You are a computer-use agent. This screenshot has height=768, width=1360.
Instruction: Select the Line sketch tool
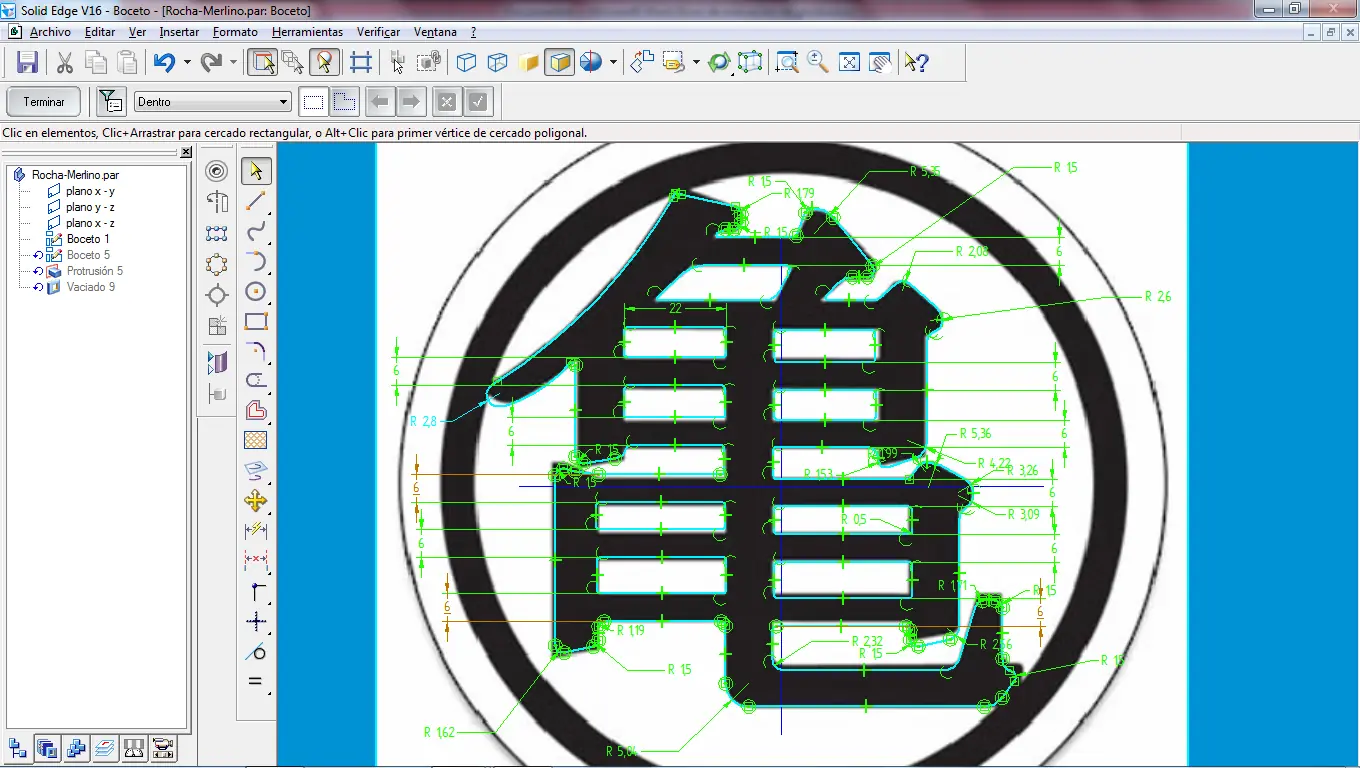(x=256, y=202)
